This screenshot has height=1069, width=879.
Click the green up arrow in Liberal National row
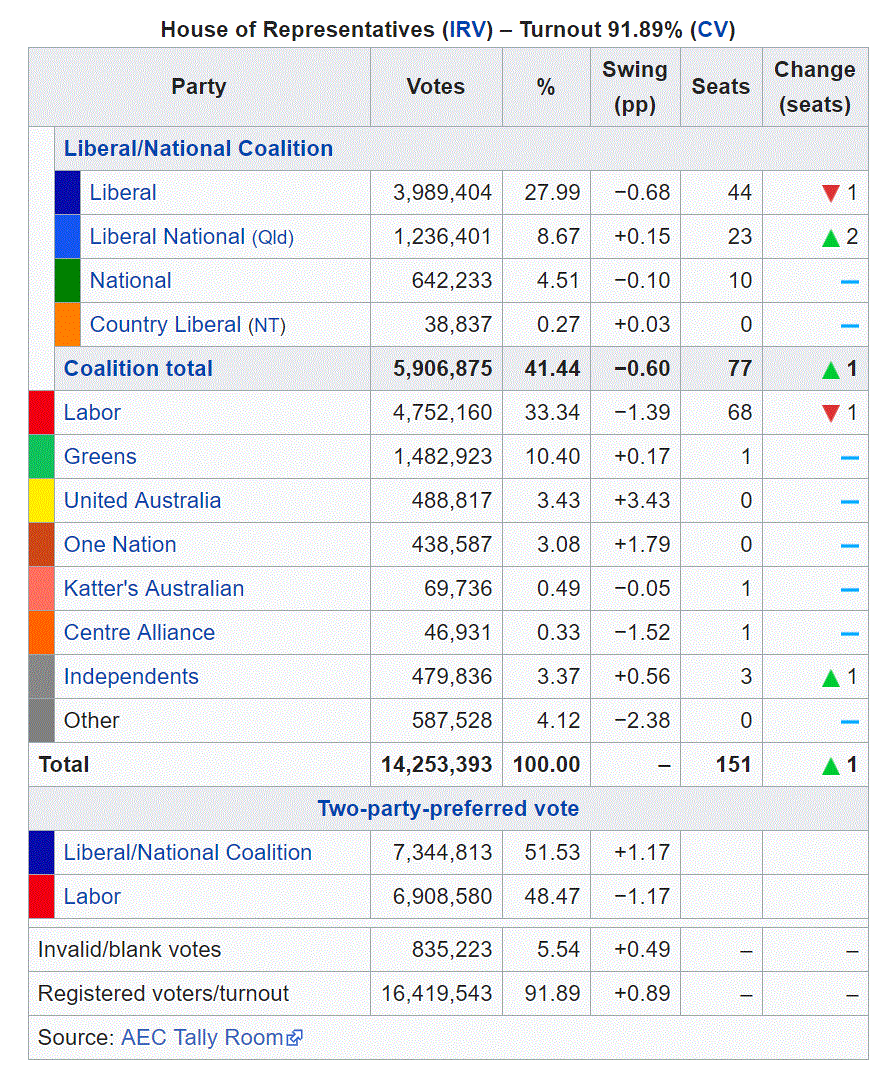[x=830, y=238]
